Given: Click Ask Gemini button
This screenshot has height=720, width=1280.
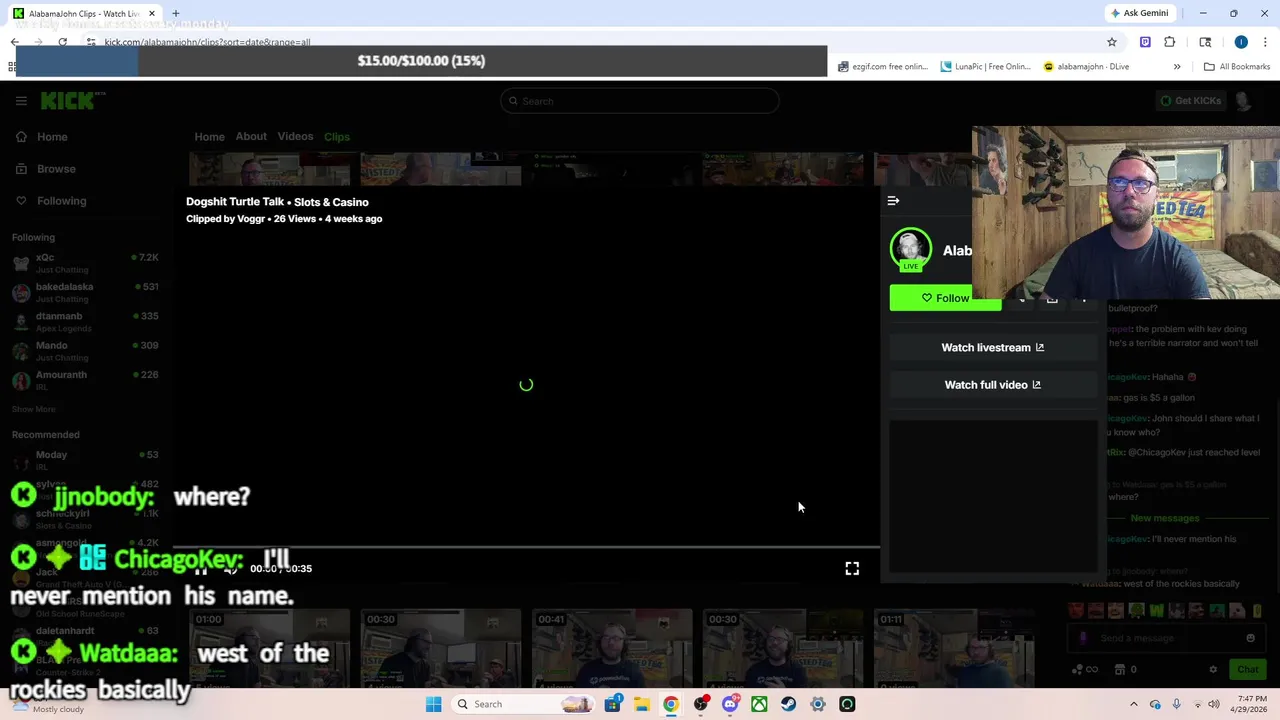Looking at the screenshot, I should pyautogui.click(x=1139, y=13).
